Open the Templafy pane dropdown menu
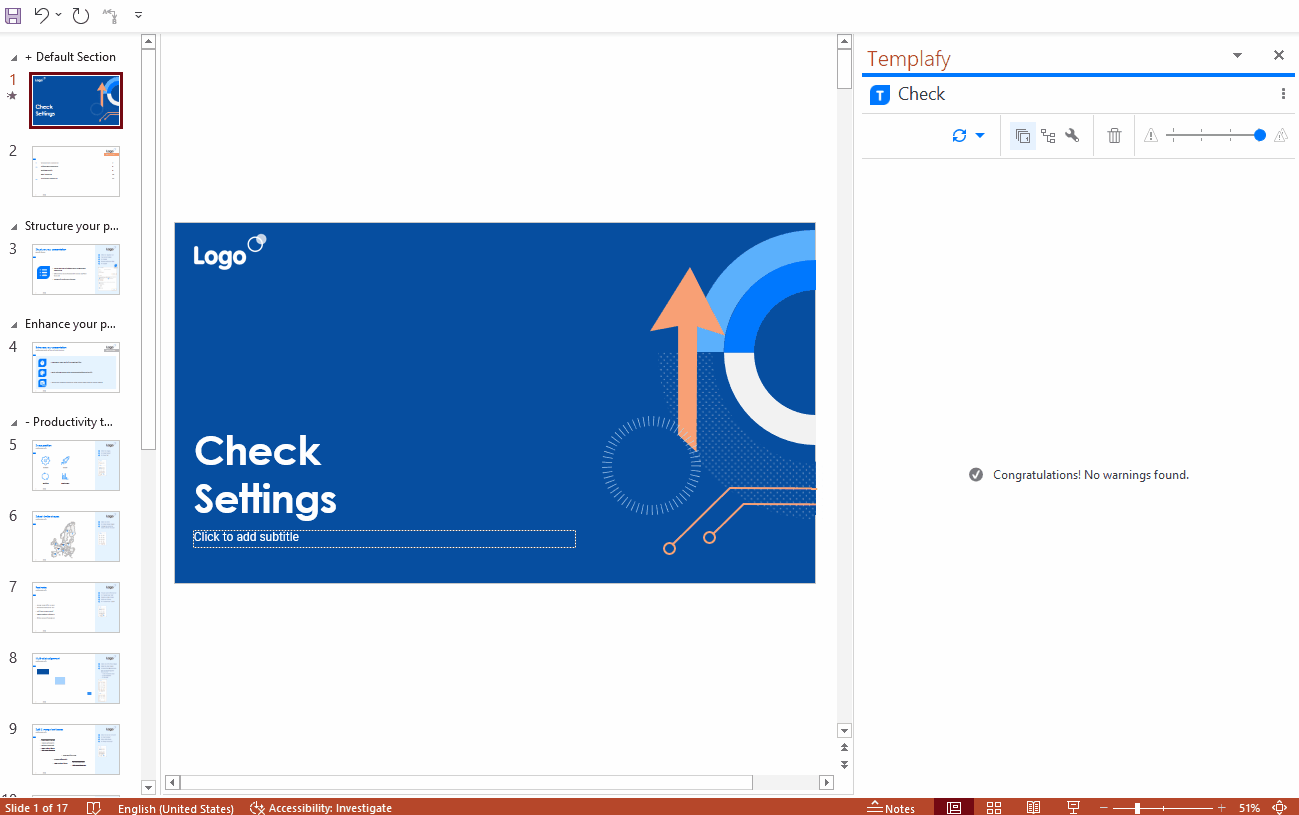This screenshot has height=815, width=1299. coord(1237,55)
